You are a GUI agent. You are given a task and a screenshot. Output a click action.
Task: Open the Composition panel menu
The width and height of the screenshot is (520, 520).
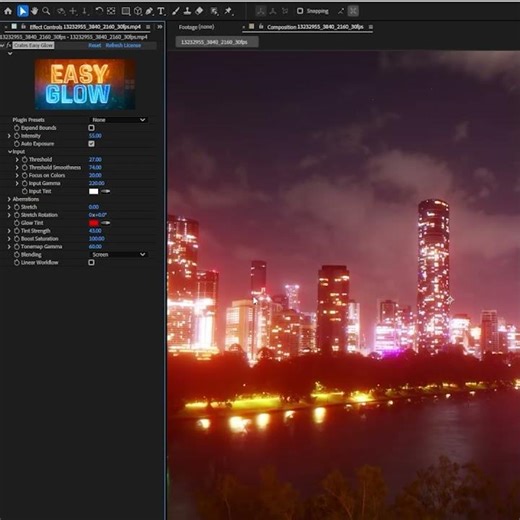(370, 27)
